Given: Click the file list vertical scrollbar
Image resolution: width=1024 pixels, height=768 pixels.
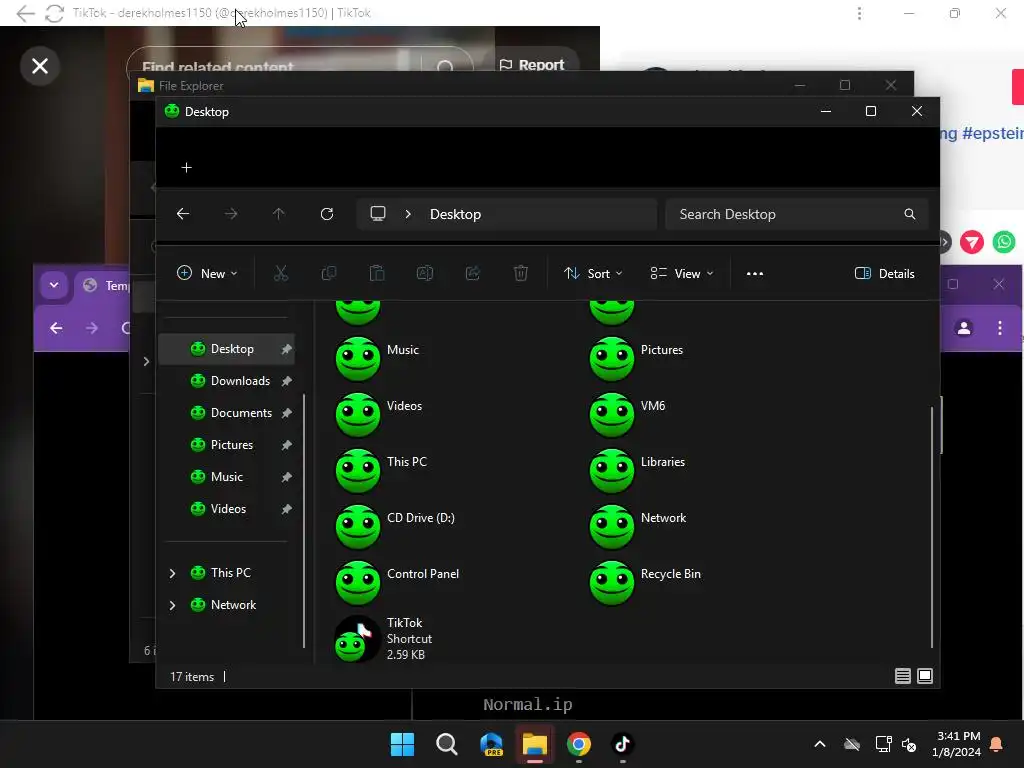Looking at the screenshot, I should point(931,526).
